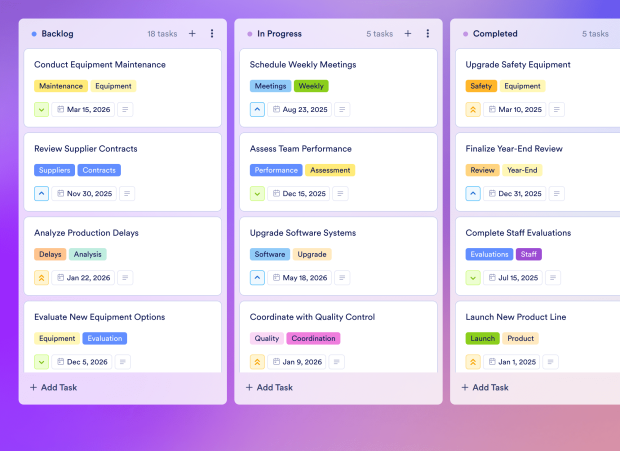The height and width of the screenshot is (451, 620).
Task: Open the Coordinate with Quality Control card
Action: [x=312, y=317]
